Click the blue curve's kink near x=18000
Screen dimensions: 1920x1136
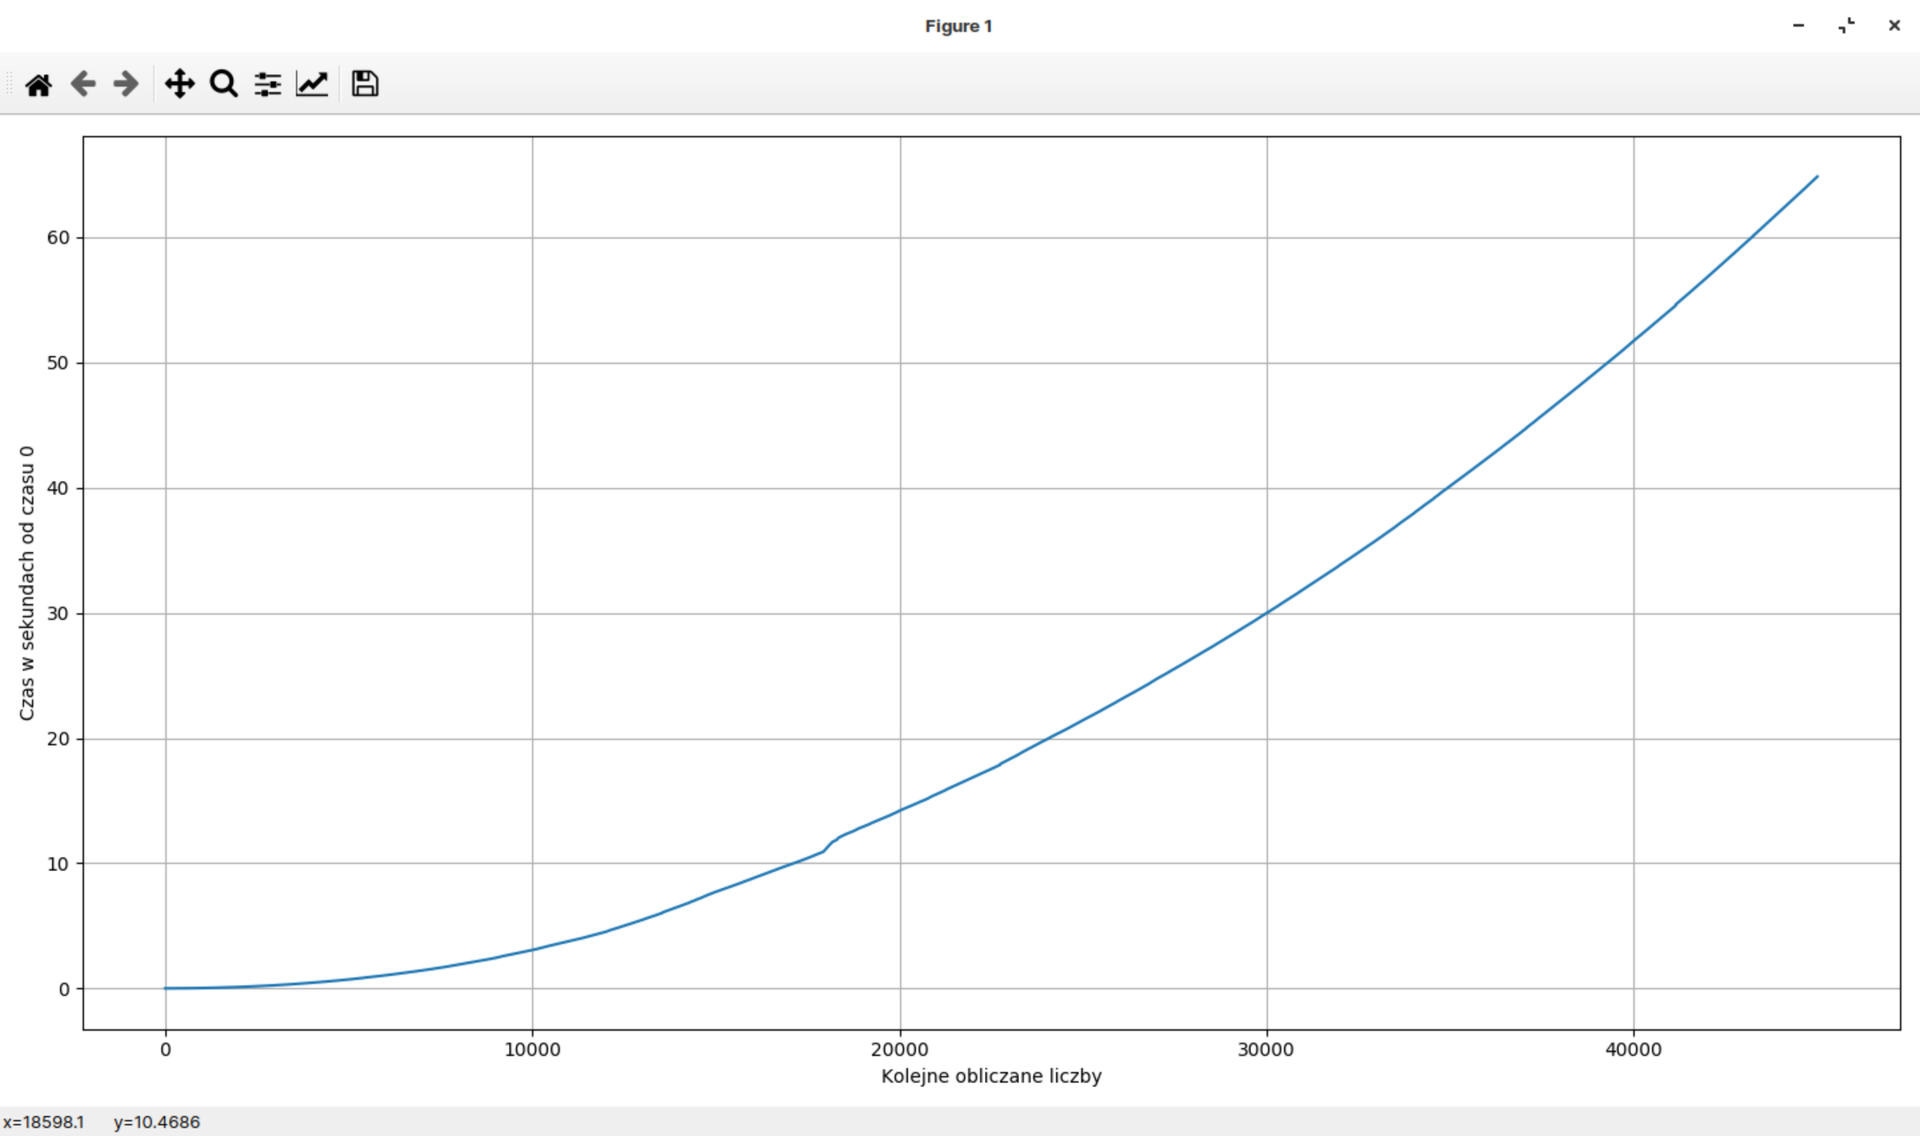point(829,846)
